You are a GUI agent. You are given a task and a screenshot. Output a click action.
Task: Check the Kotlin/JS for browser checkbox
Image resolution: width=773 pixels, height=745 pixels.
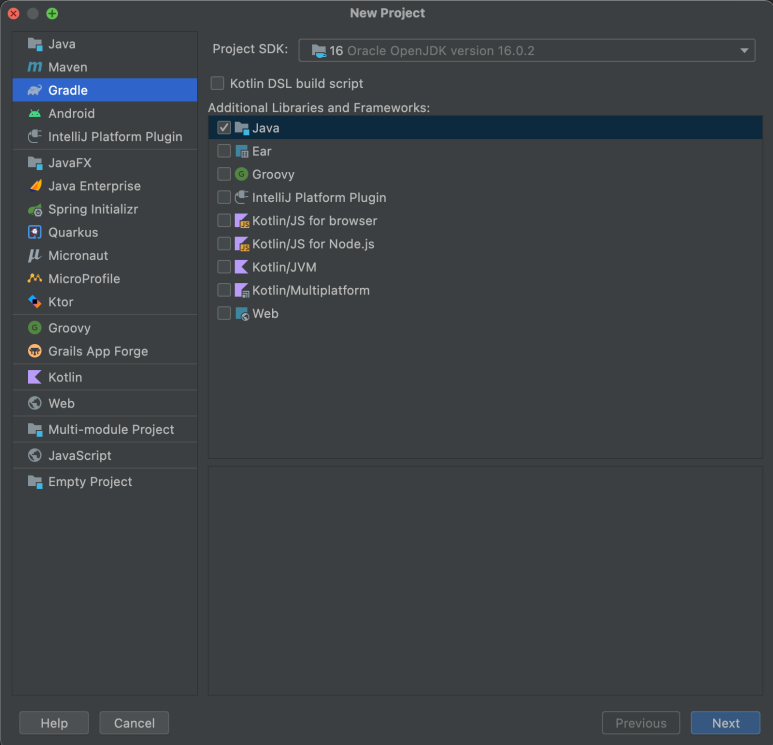pyautogui.click(x=224, y=220)
